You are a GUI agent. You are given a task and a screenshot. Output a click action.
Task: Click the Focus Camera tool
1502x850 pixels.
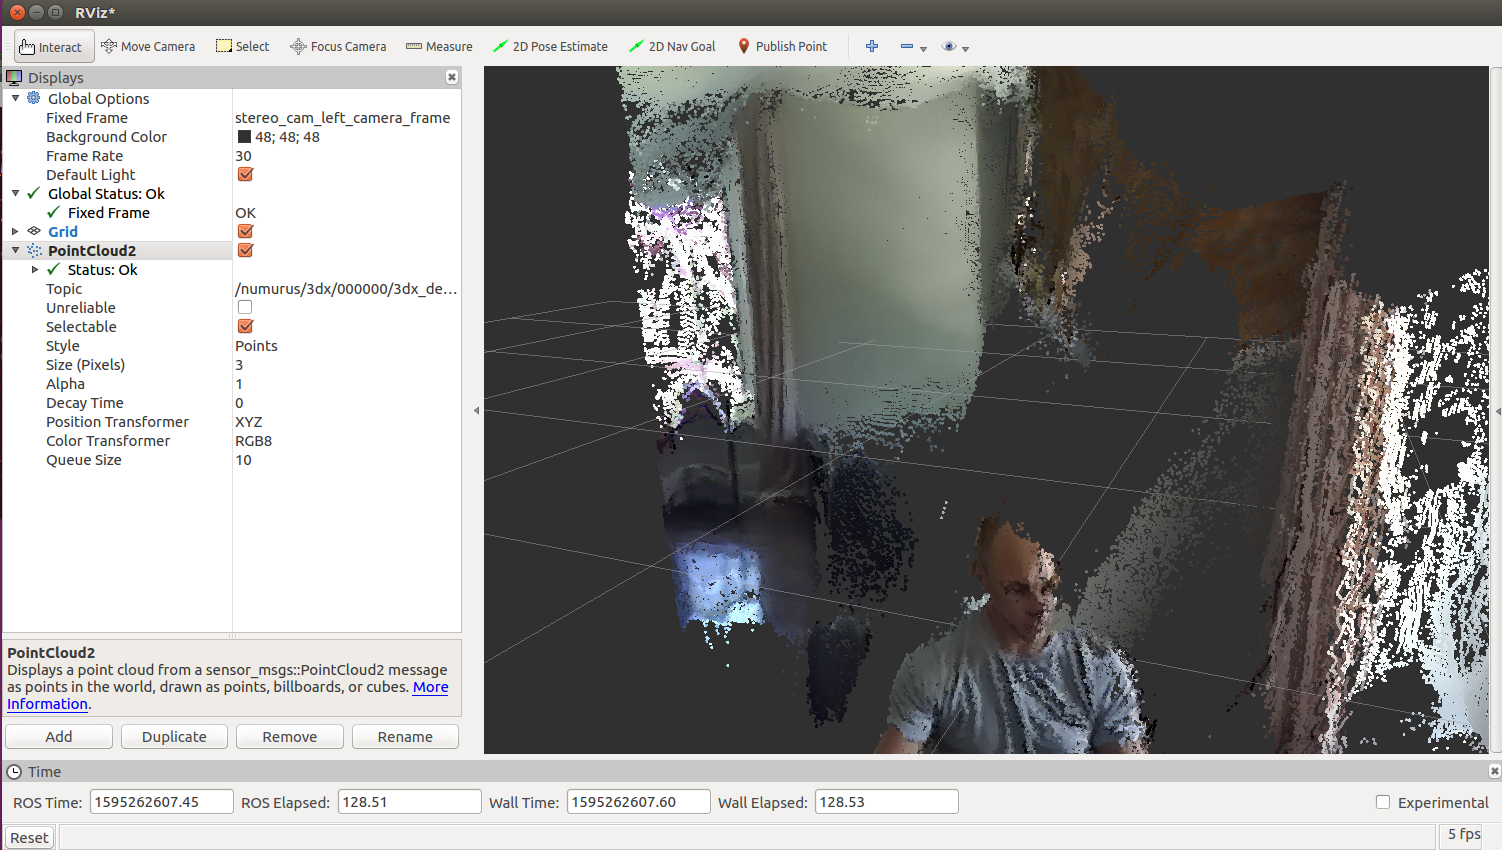tap(338, 47)
